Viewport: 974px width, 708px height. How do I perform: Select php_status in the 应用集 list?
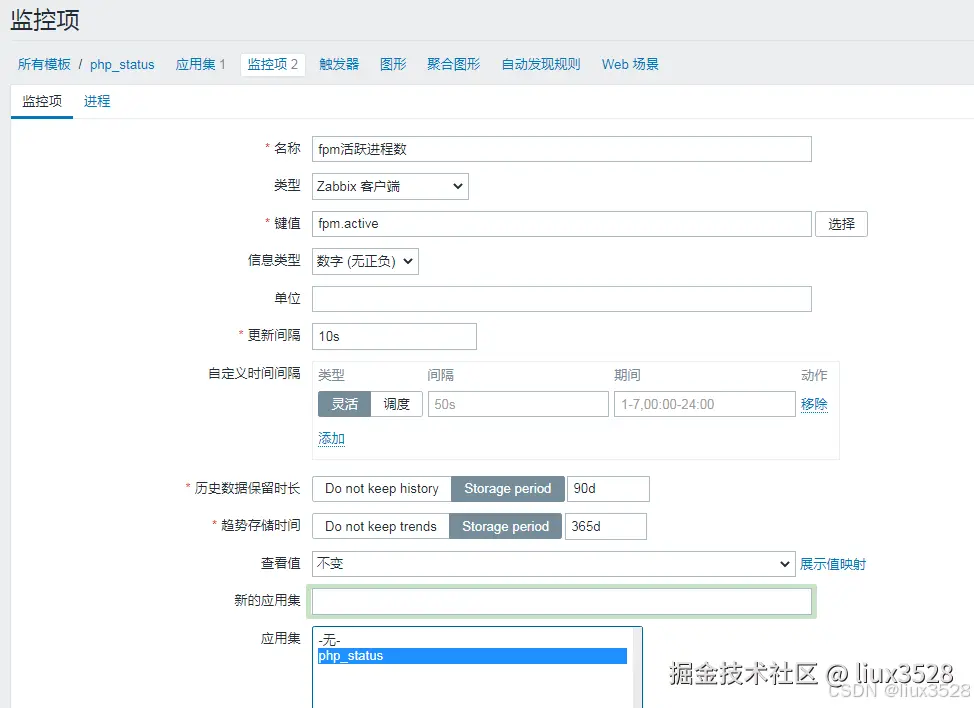(472, 656)
